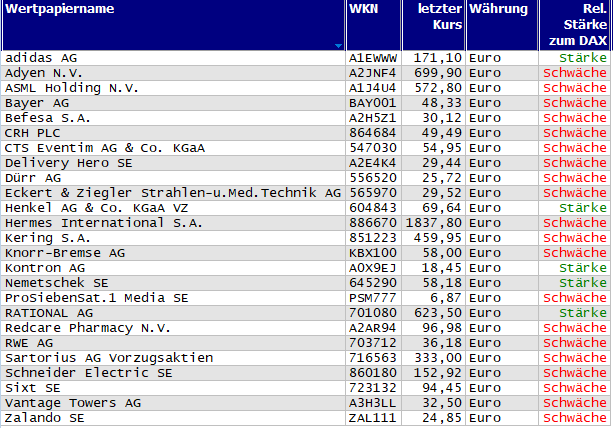Select the adidas AG row name
This screenshot has height=428, width=613.
[x=41, y=58]
